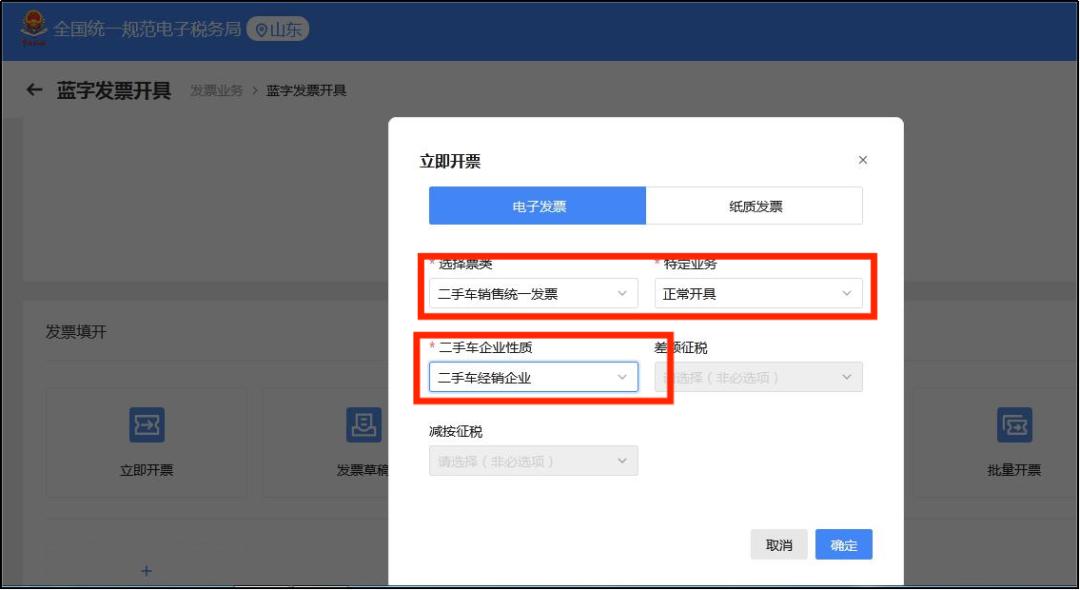Click the 发票业务 breadcrumb link
1080x590 pixels.
[216, 90]
